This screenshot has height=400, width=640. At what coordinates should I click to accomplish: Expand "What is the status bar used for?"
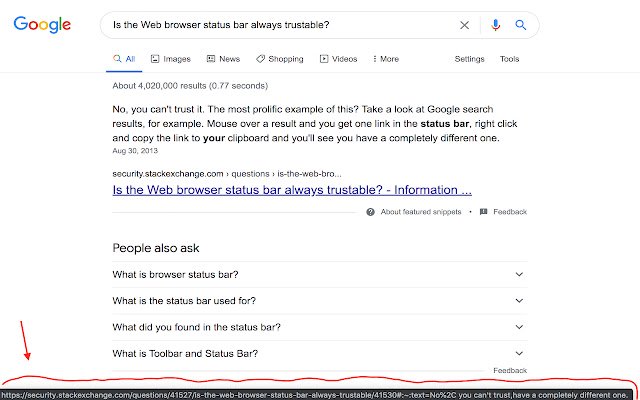pyautogui.click(x=320, y=301)
